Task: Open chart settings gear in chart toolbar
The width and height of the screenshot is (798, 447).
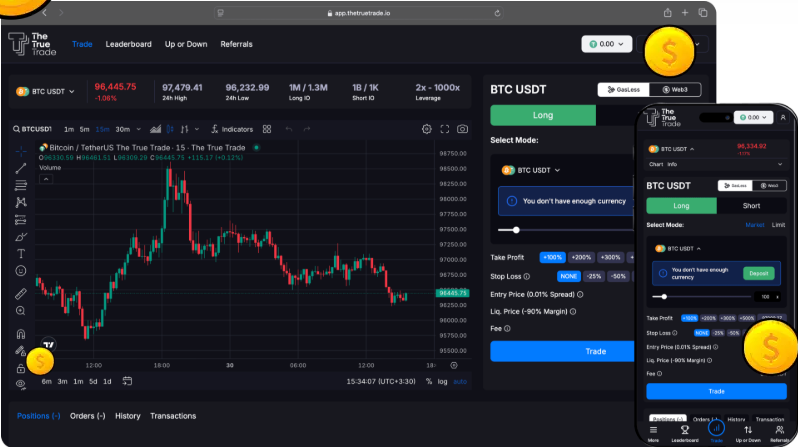Action: click(x=426, y=129)
